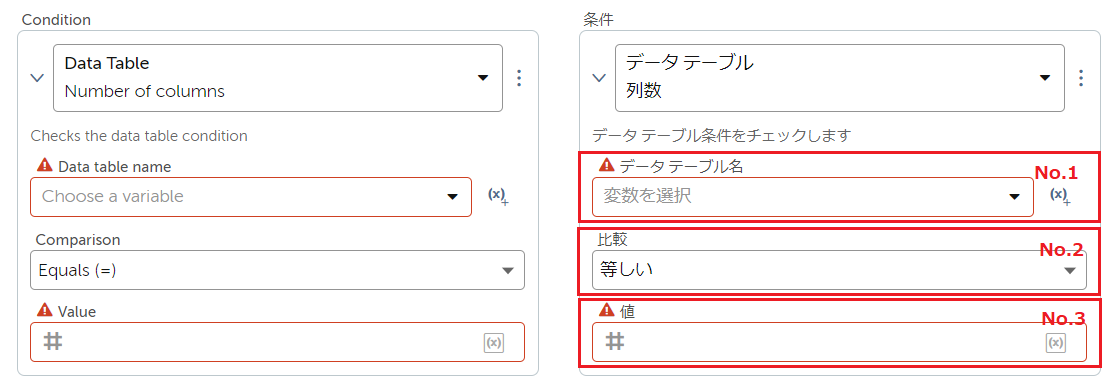Click variable (x) icon inside 値 field

click(1056, 343)
